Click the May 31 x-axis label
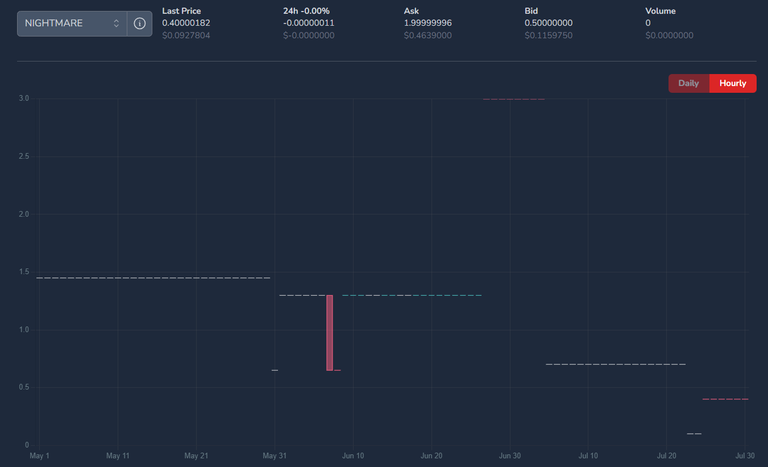The width and height of the screenshot is (768, 467). pyautogui.click(x=275, y=456)
